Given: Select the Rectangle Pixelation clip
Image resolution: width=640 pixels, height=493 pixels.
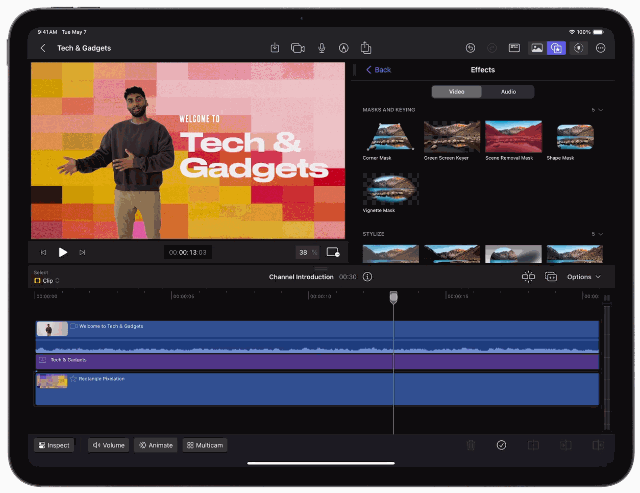Looking at the screenshot, I should (317, 389).
